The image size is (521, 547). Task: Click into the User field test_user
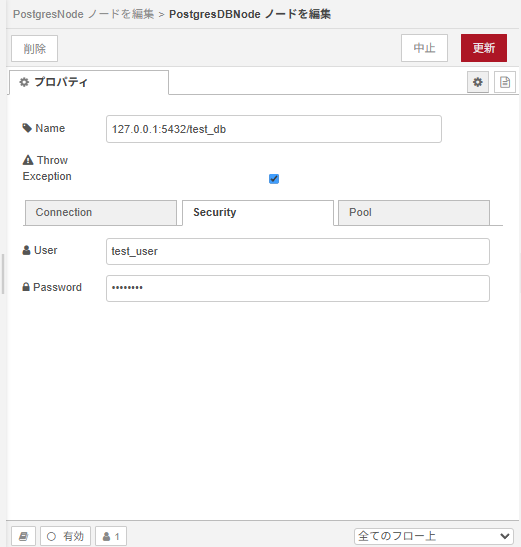[x=298, y=251]
